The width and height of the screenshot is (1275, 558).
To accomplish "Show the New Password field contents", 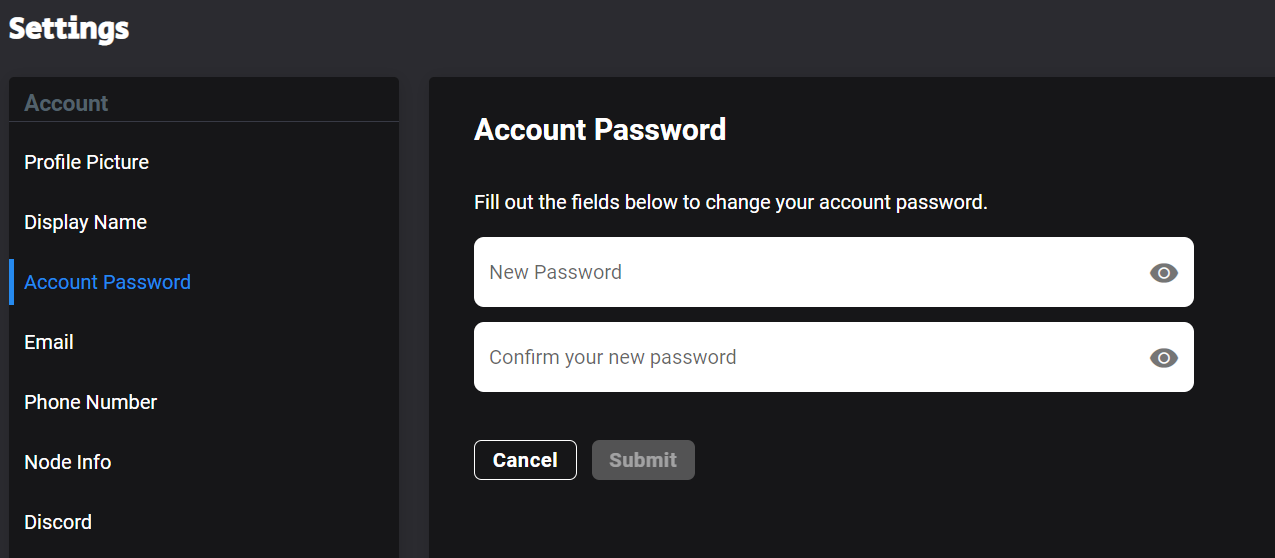I will point(1163,273).
